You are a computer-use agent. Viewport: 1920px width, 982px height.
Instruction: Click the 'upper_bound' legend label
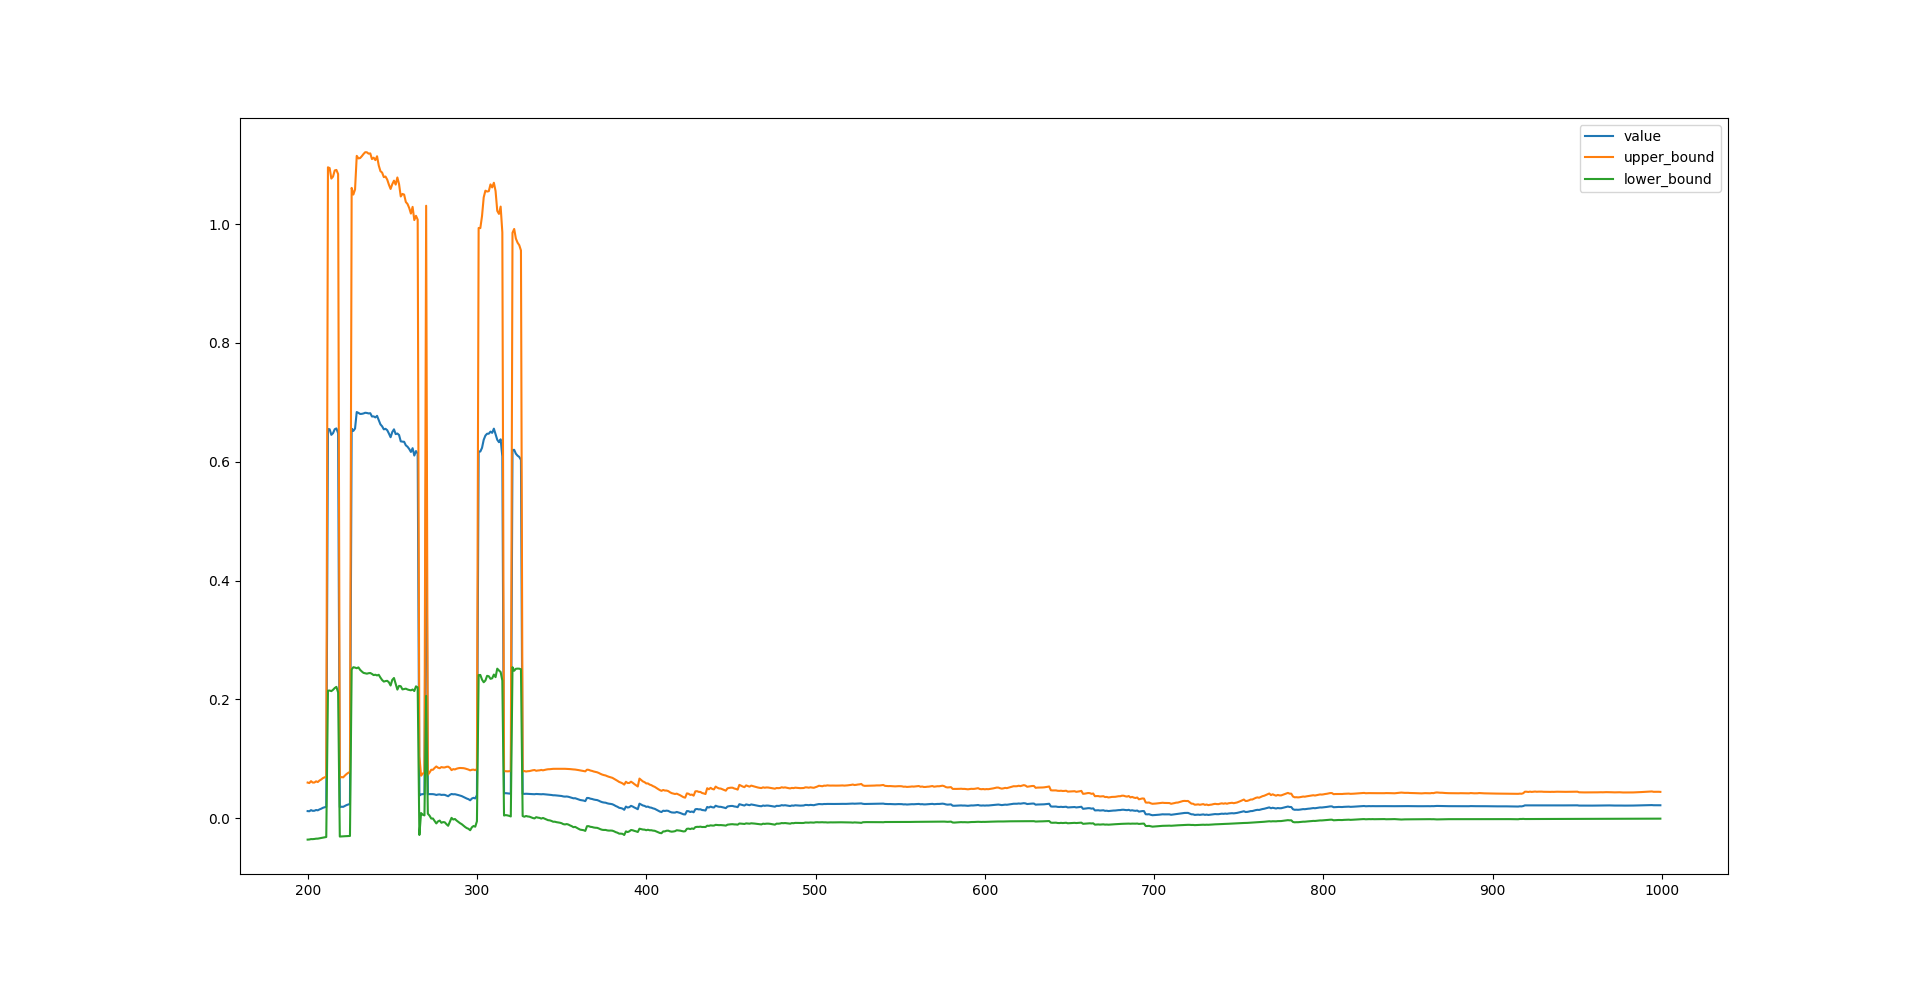(1668, 157)
